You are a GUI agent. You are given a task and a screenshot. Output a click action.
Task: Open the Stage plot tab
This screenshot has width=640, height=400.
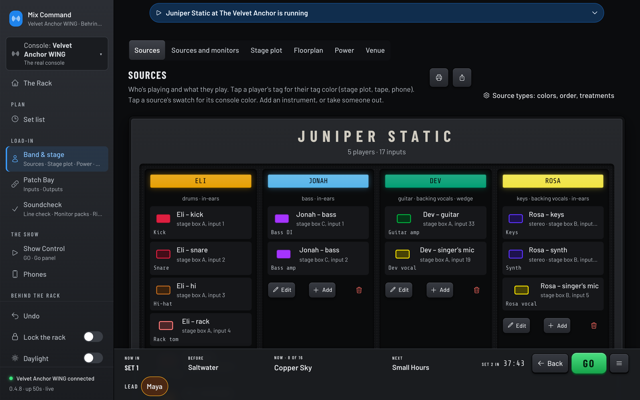(x=266, y=50)
